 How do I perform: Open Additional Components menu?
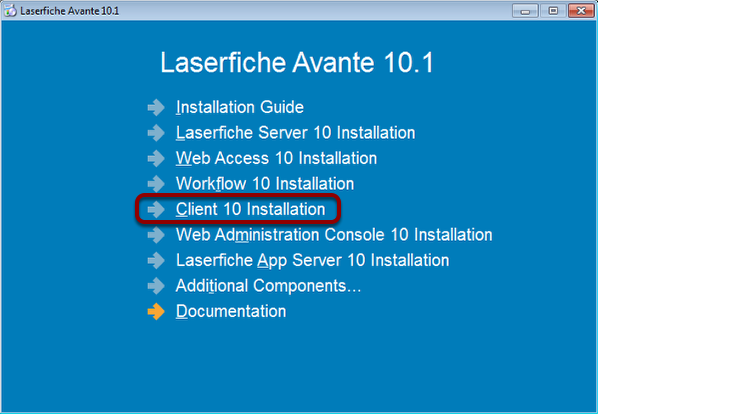tap(268, 286)
